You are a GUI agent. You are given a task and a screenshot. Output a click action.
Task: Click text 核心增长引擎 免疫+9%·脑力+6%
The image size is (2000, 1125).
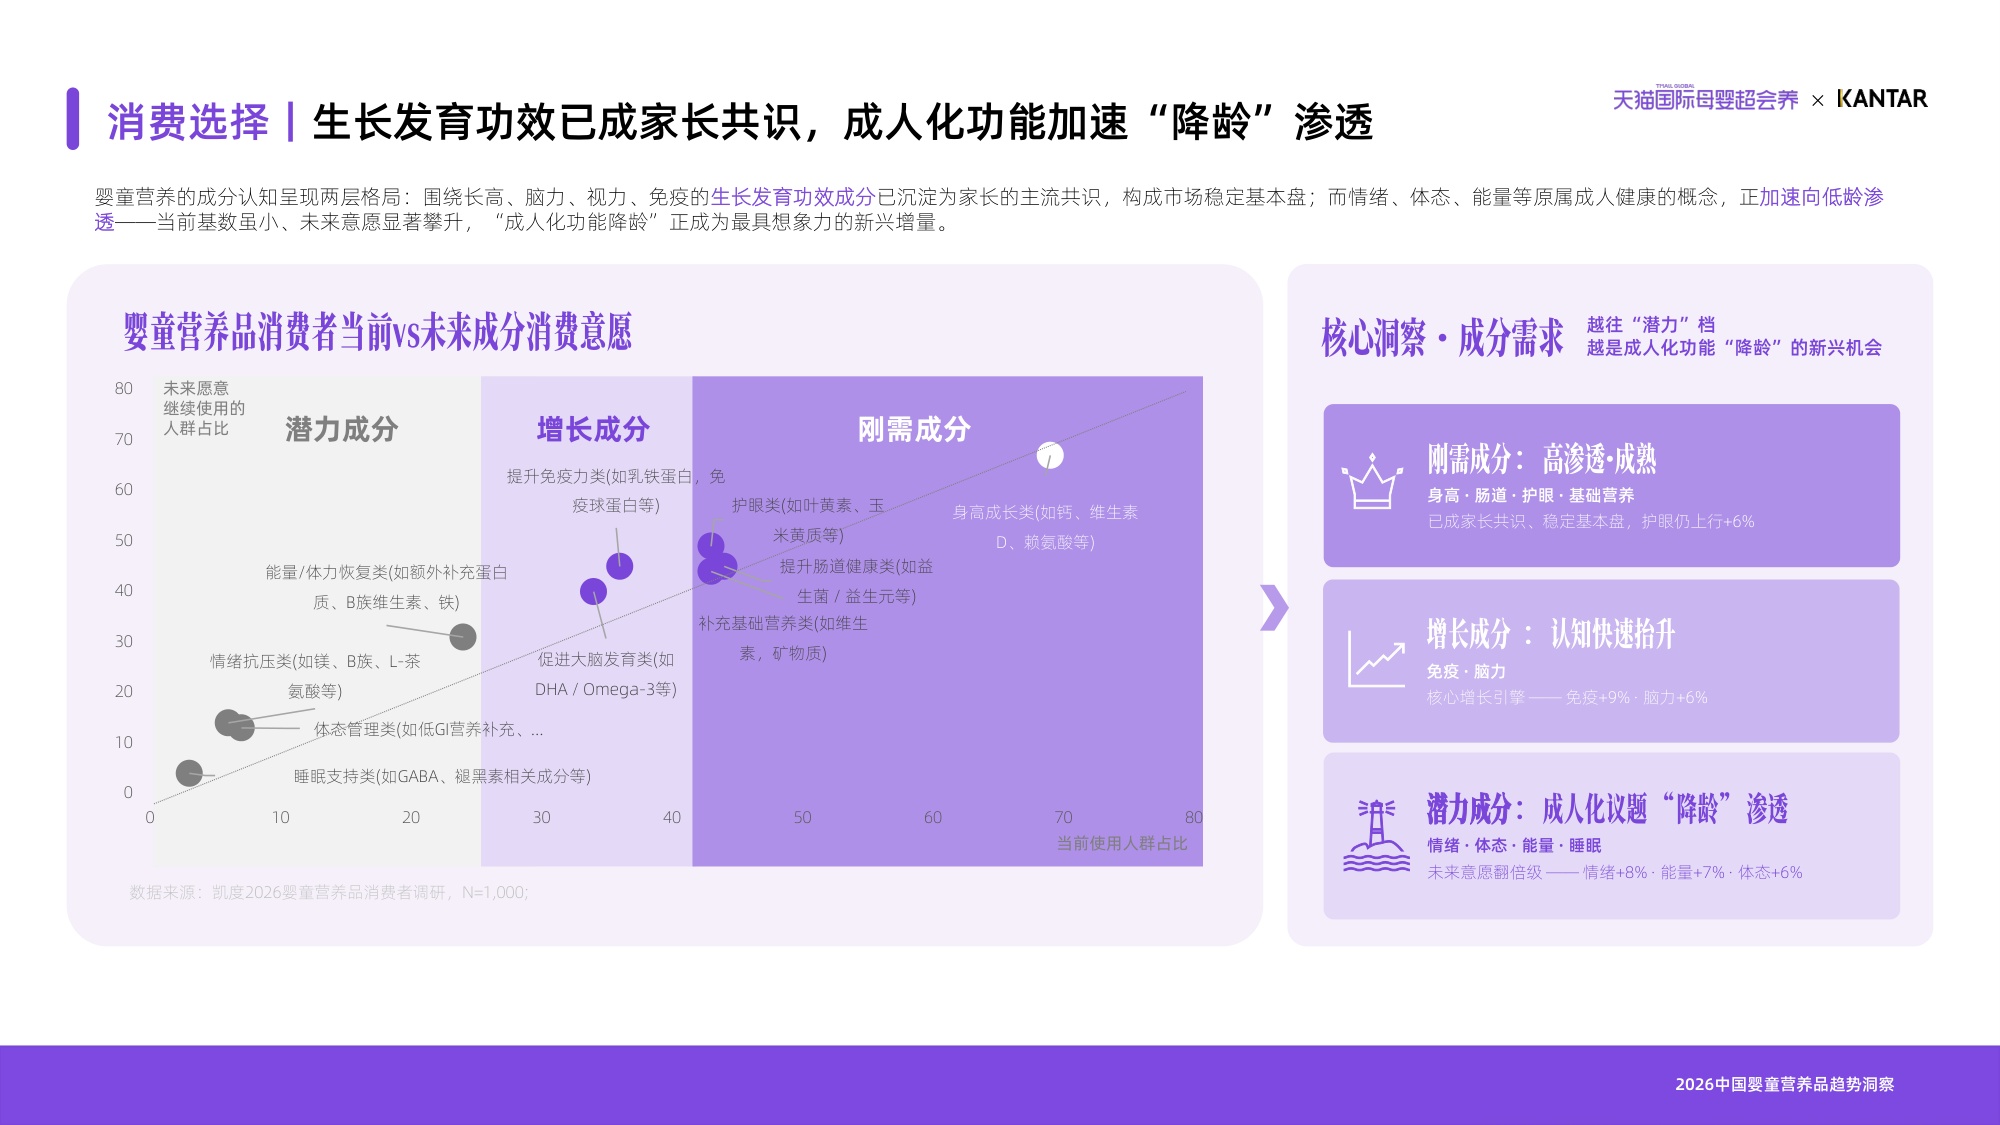point(1567,698)
